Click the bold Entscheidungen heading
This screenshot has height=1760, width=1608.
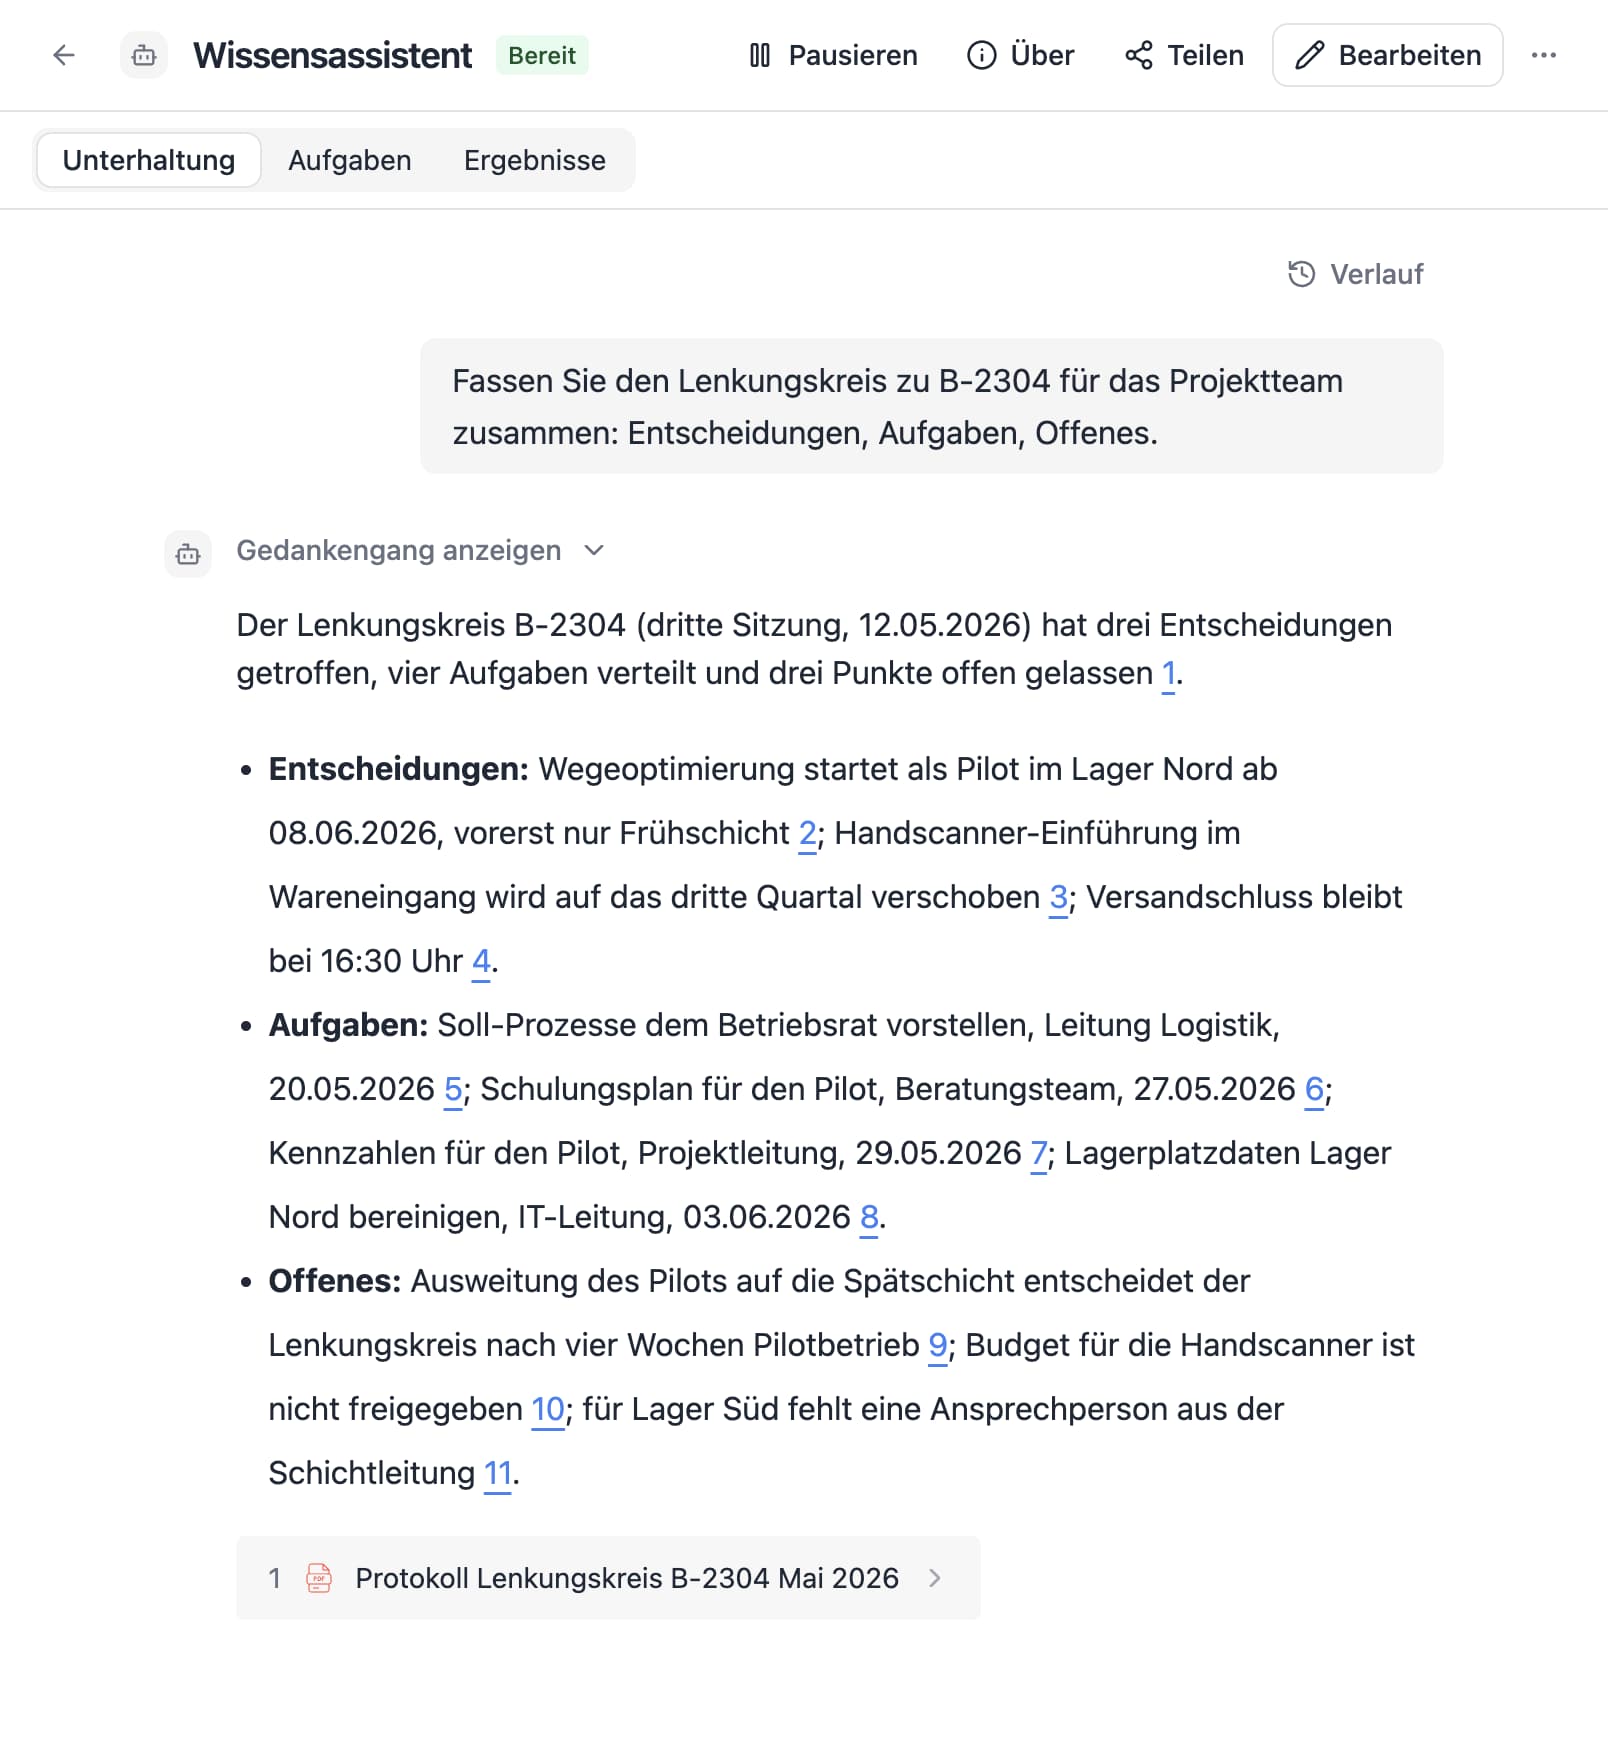398,770
